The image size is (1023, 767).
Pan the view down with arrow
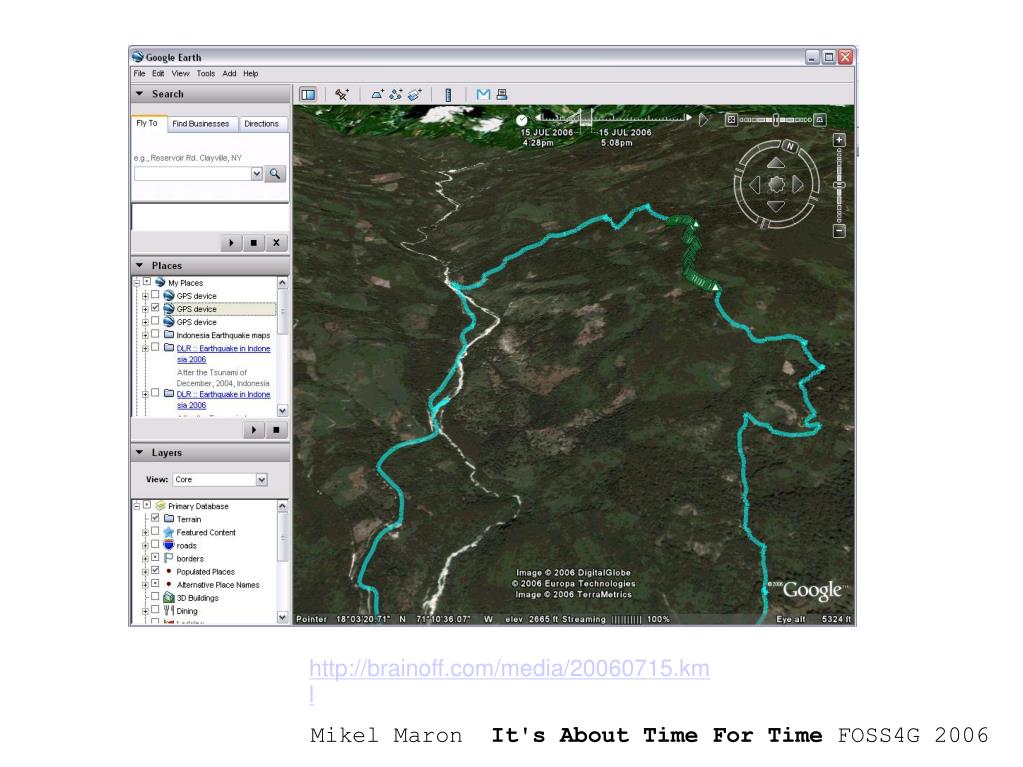[776, 207]
